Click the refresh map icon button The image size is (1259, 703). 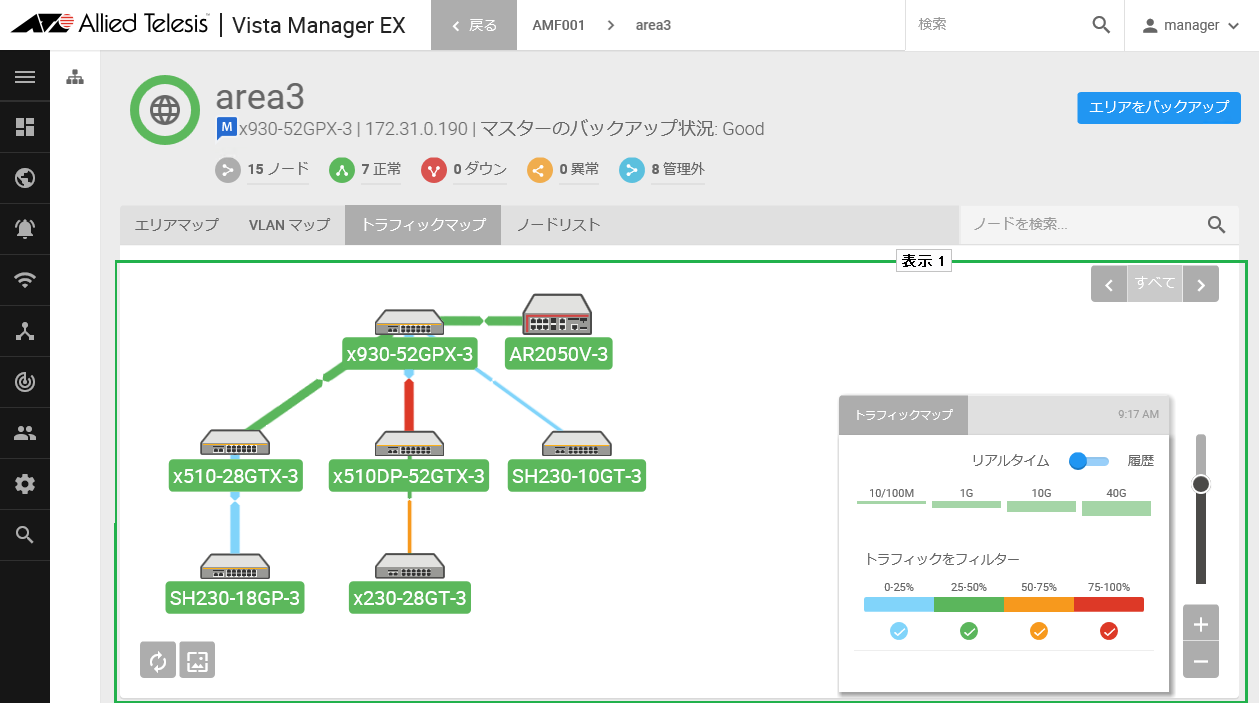pyautogui.click(x=158, y=660)
